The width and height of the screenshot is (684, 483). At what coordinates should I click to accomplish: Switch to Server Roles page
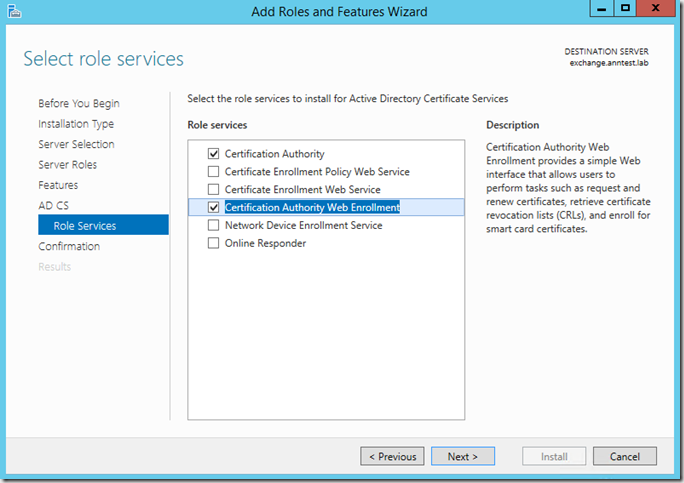coord(68,165)
